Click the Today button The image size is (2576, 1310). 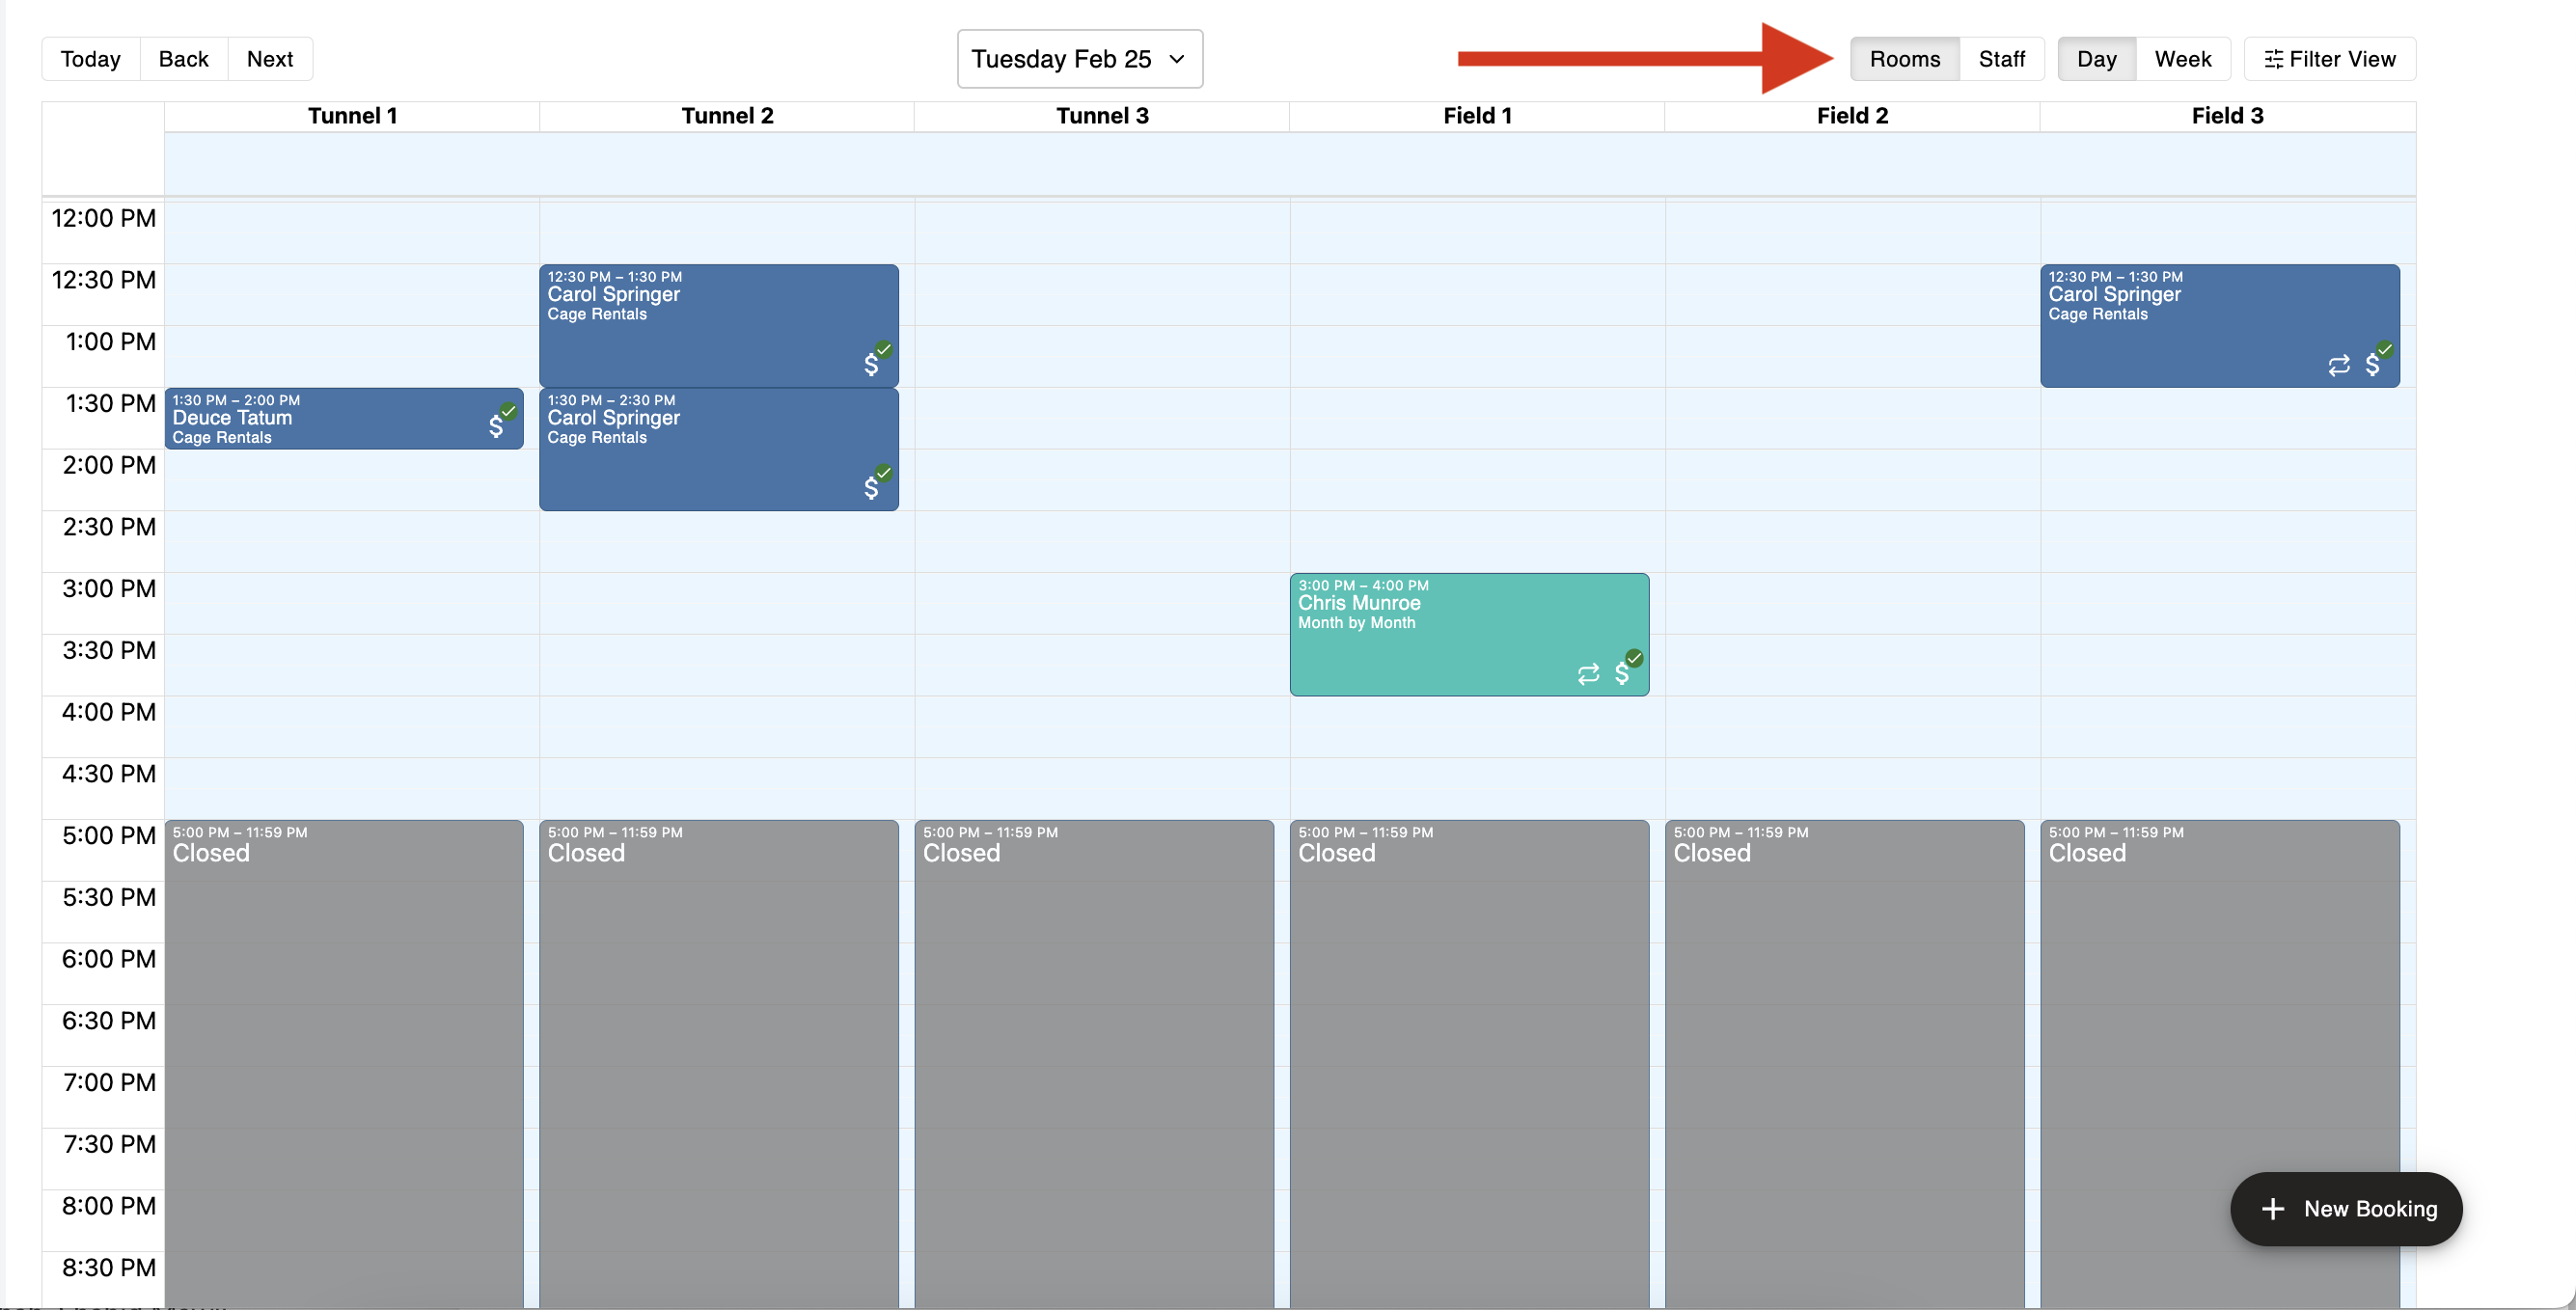click(x=90, y=59)
